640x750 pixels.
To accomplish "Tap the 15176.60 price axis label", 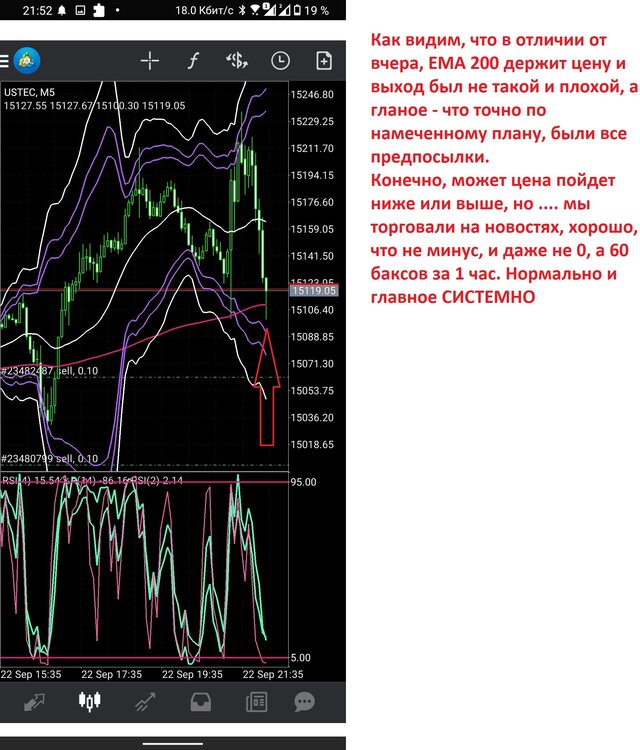I will [312, 202].
